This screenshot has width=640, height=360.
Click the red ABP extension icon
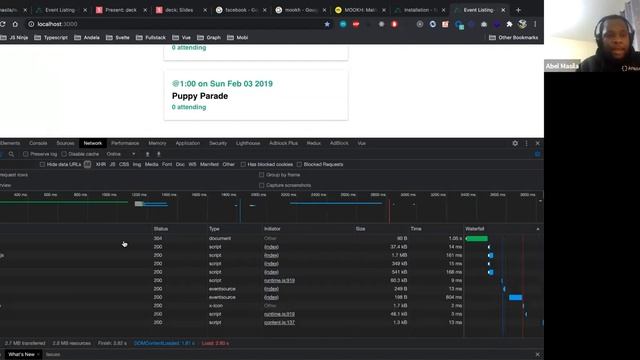tap(356, 24)
